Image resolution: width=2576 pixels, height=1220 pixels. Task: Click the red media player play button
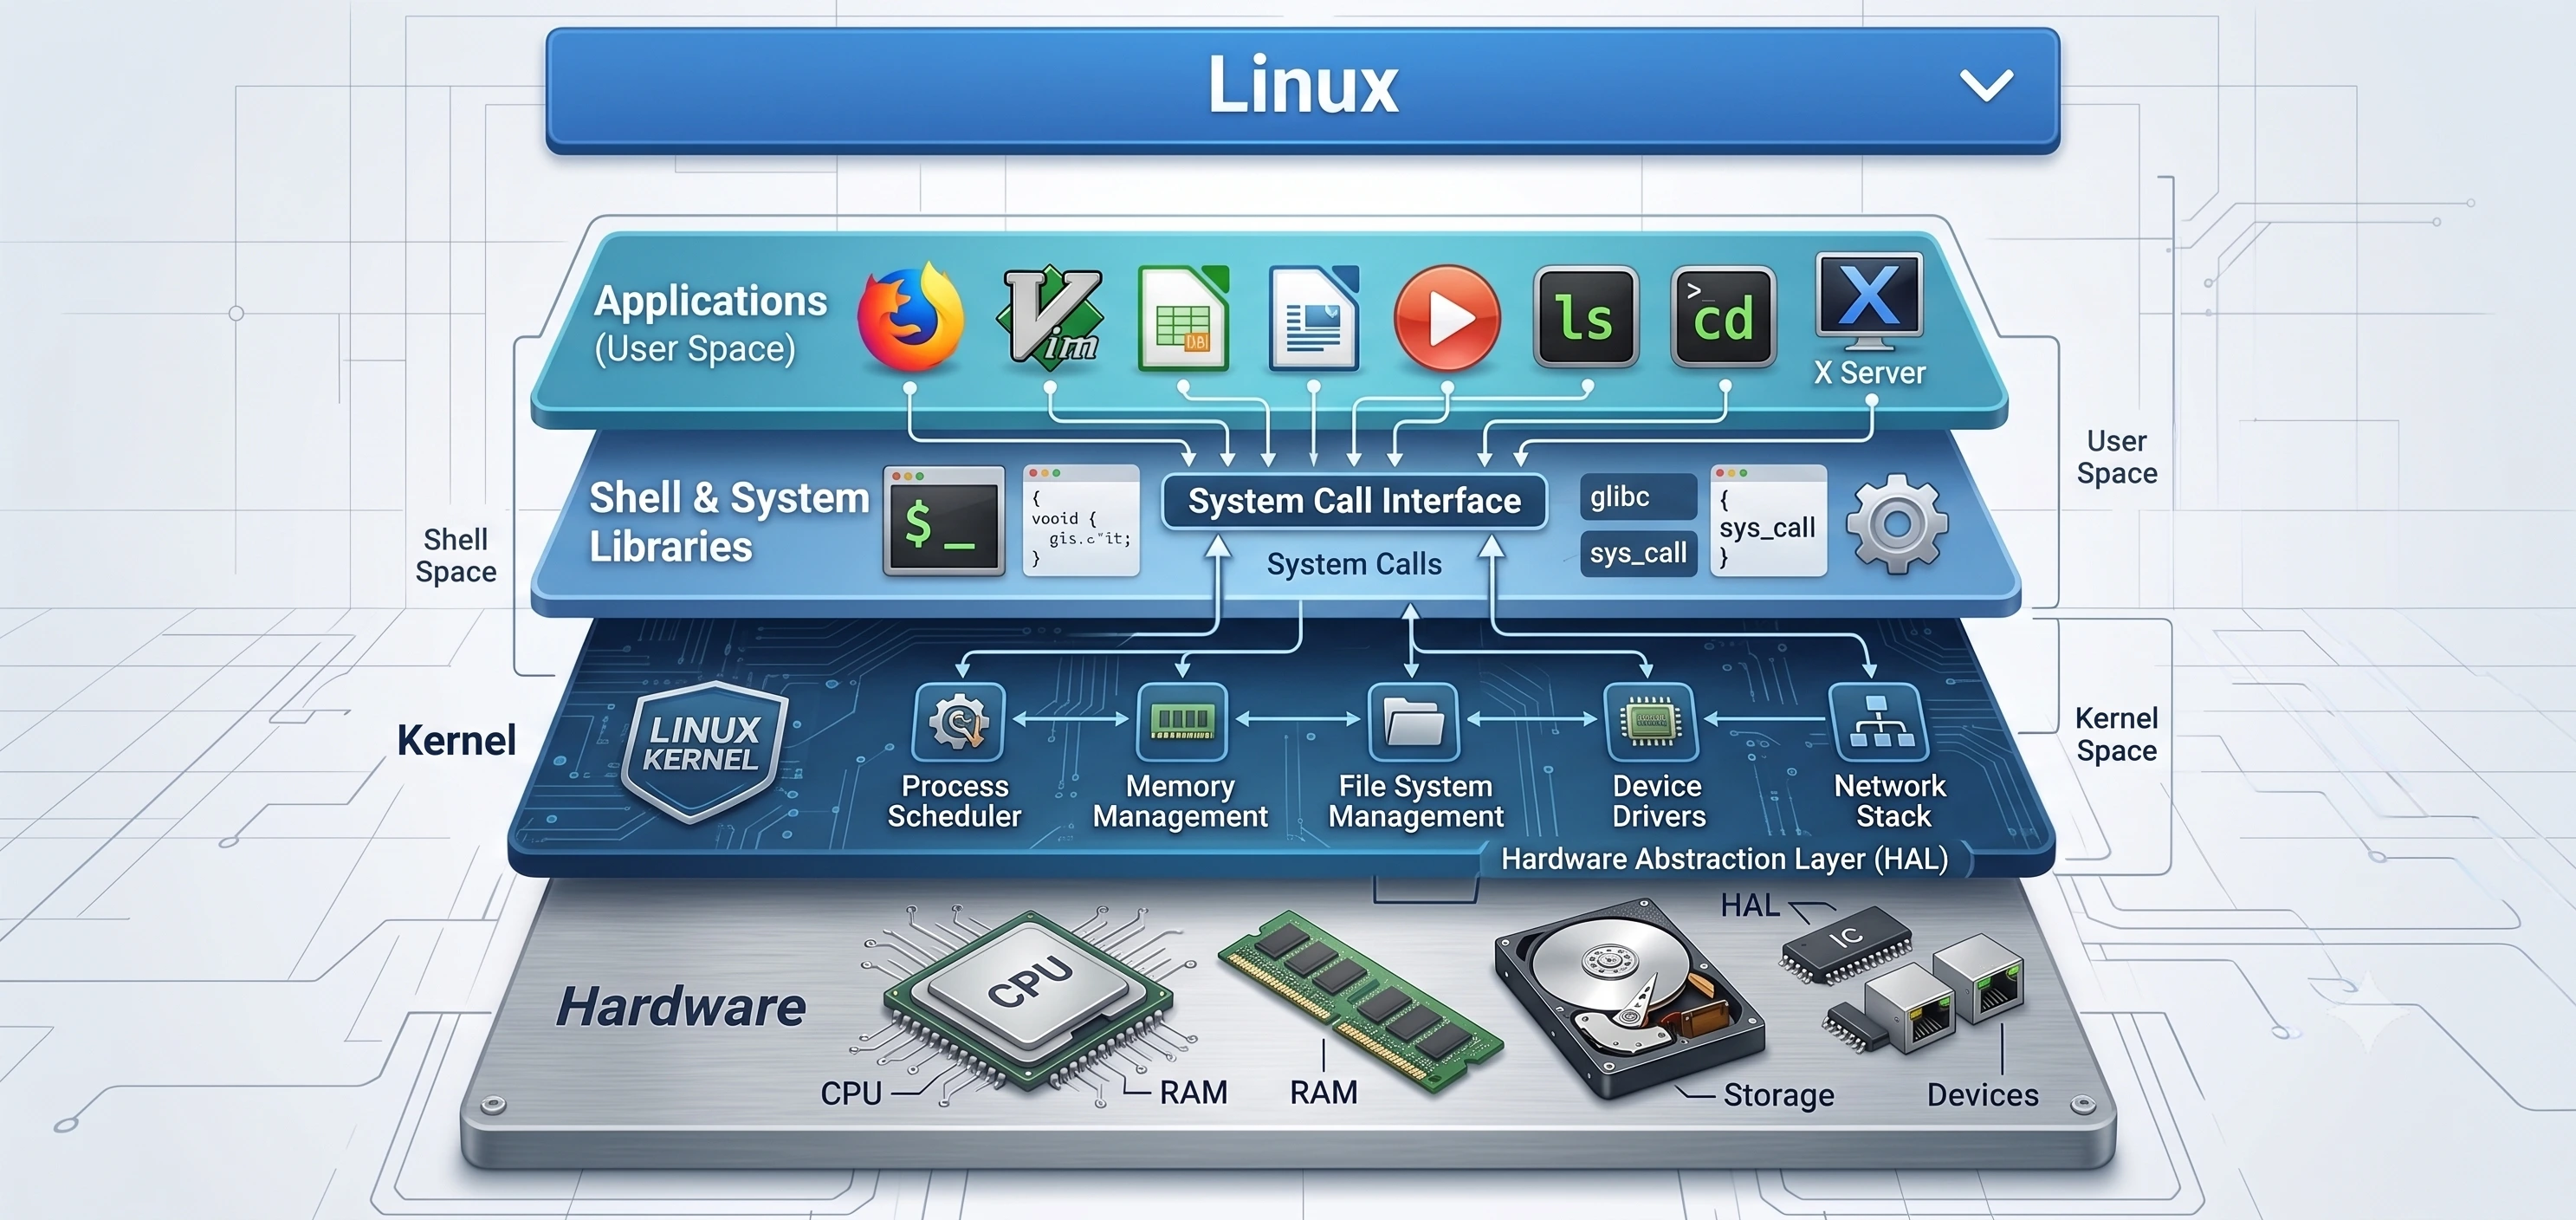1447,318
